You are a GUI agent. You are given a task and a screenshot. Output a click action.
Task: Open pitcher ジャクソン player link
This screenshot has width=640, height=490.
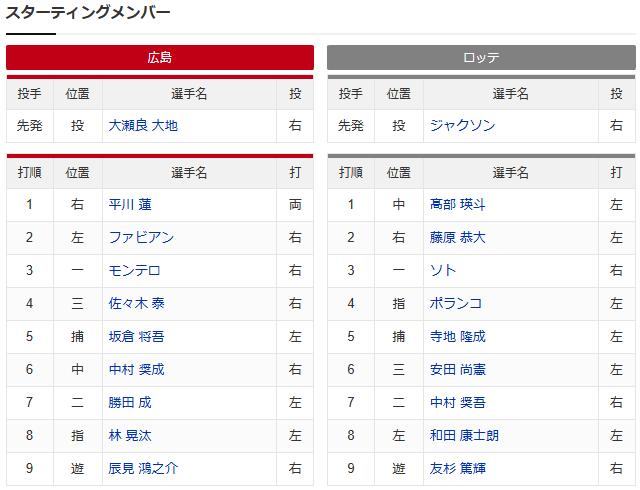462,125
